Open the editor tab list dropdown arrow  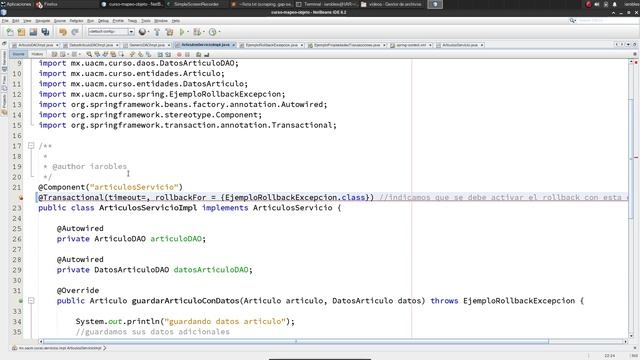pos(628,44)
